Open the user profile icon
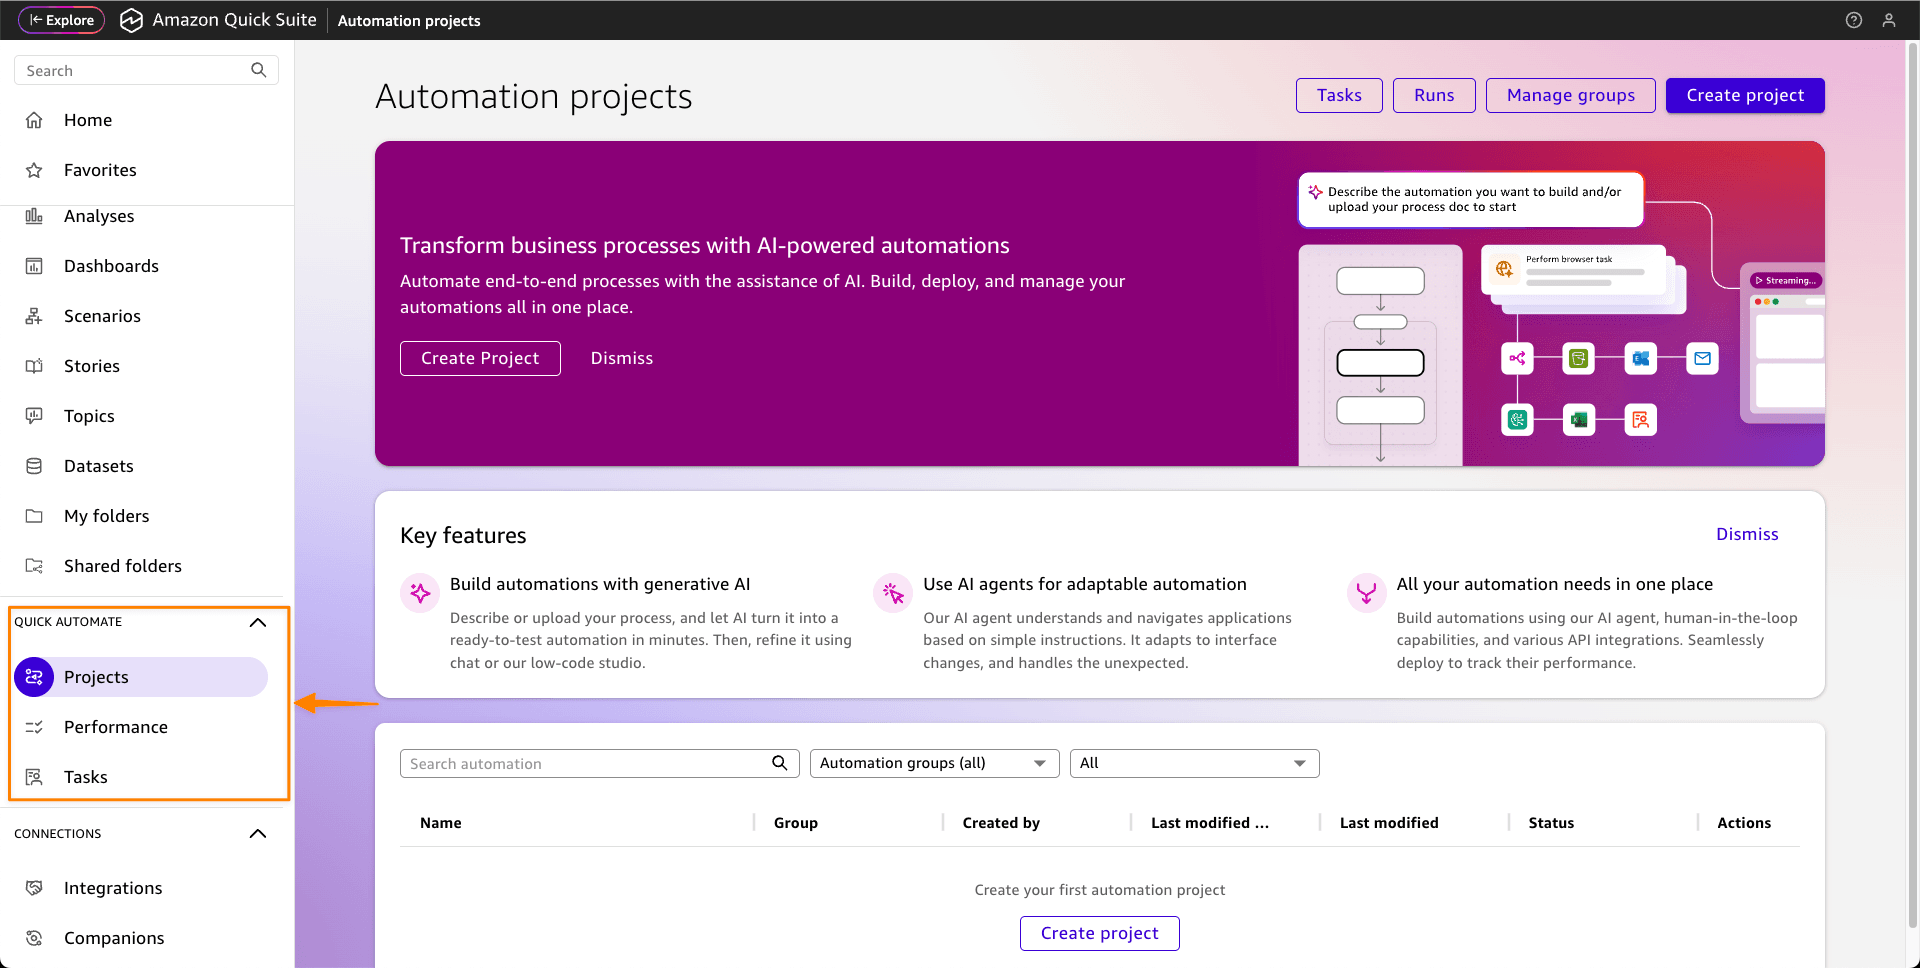 click(x=1888, y=20)
